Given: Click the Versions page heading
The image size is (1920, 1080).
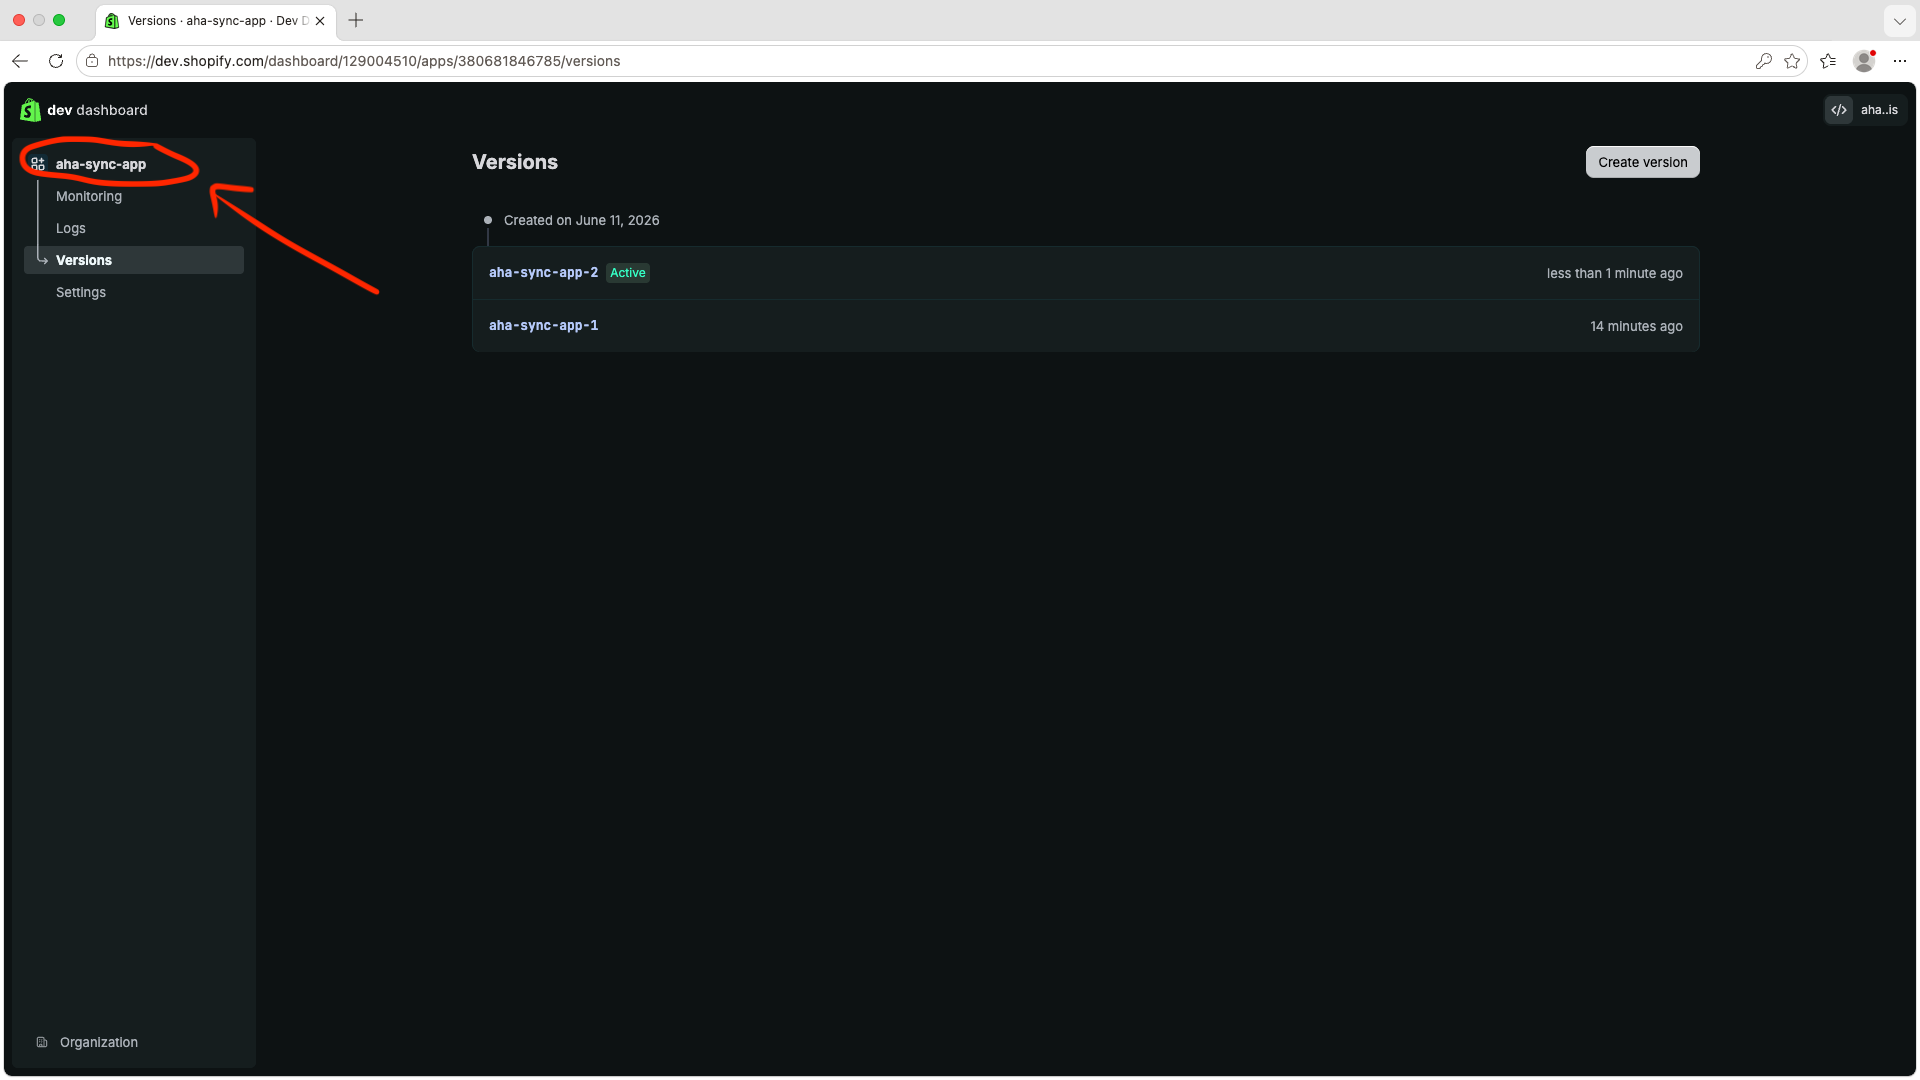Looking at the screenshot, I should [515, 162].
